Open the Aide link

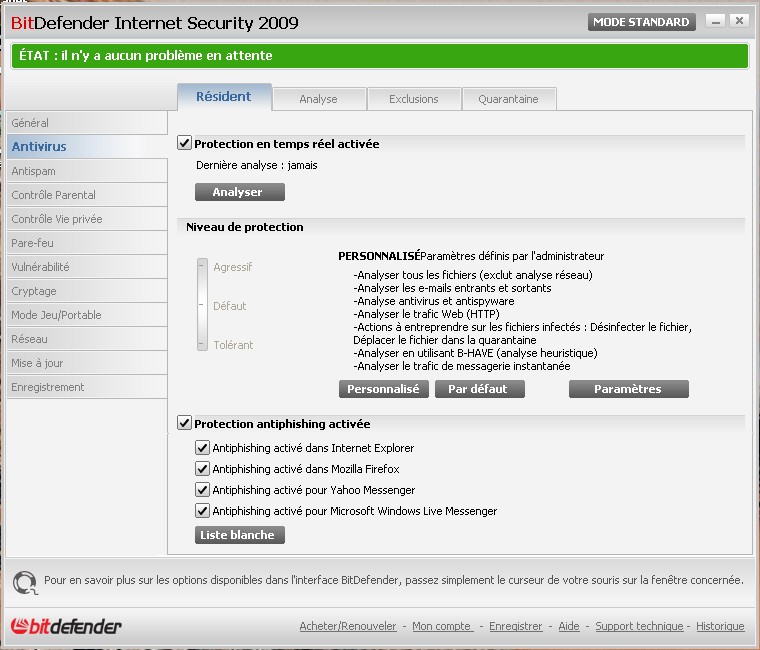[x=569, y=626]
